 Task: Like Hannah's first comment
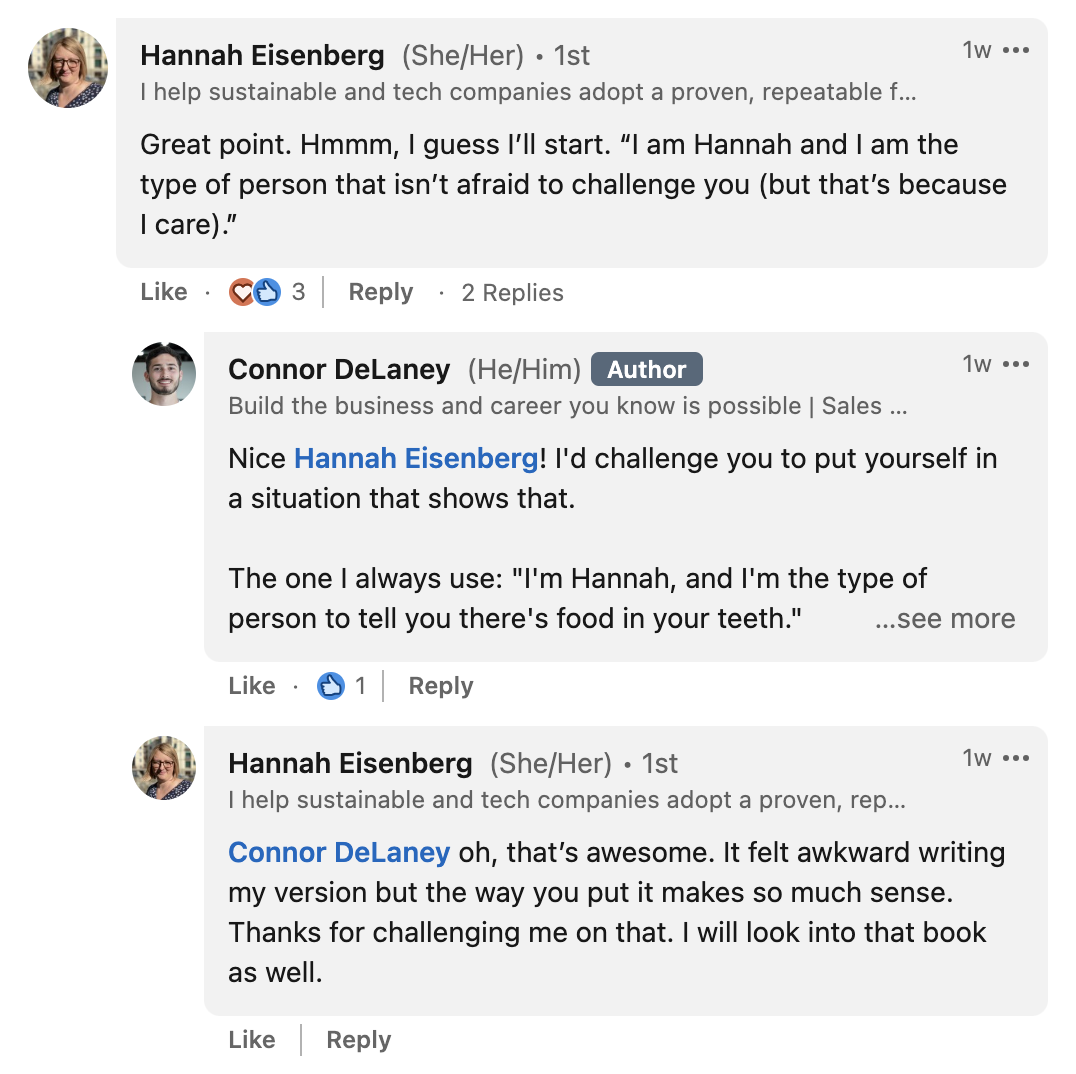click(x=163, y=292)
